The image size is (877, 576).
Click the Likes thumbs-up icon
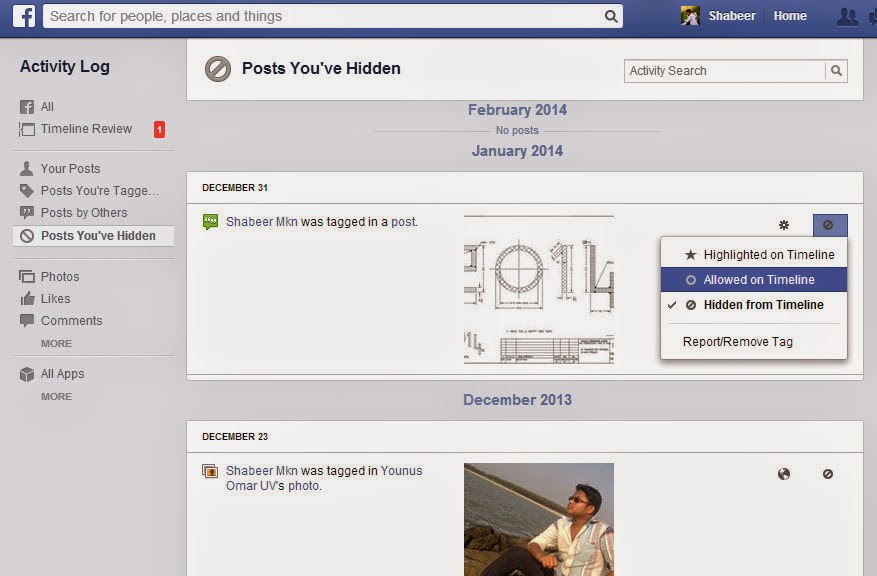[27, 298]
